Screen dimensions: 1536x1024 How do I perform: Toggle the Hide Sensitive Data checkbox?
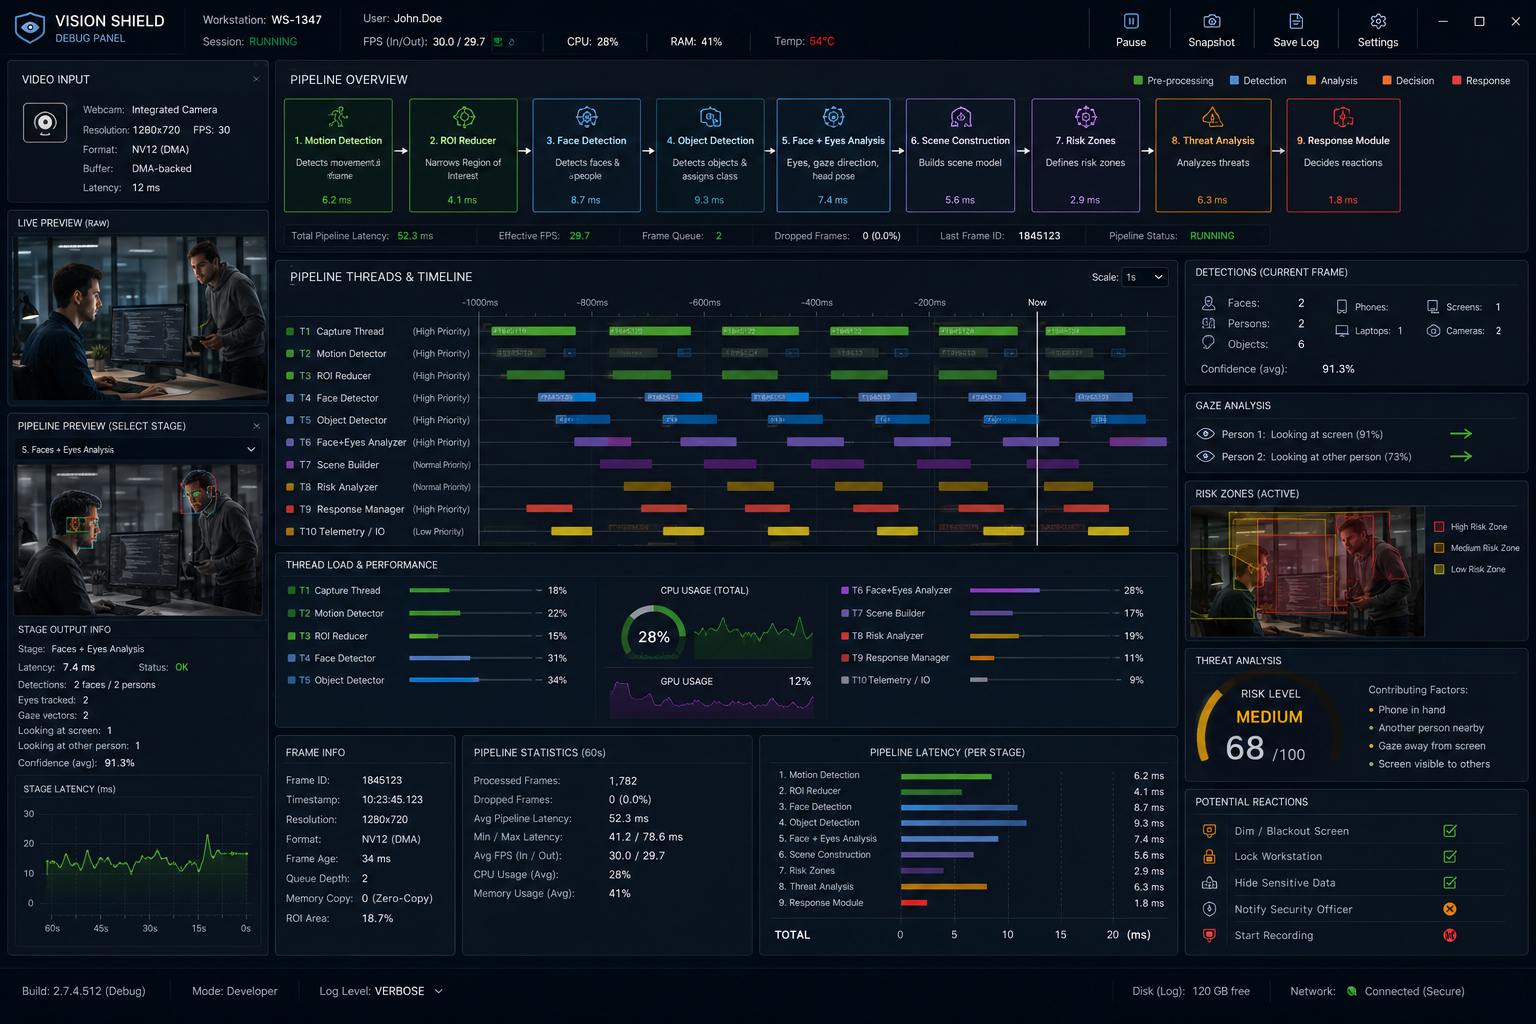1450,882
